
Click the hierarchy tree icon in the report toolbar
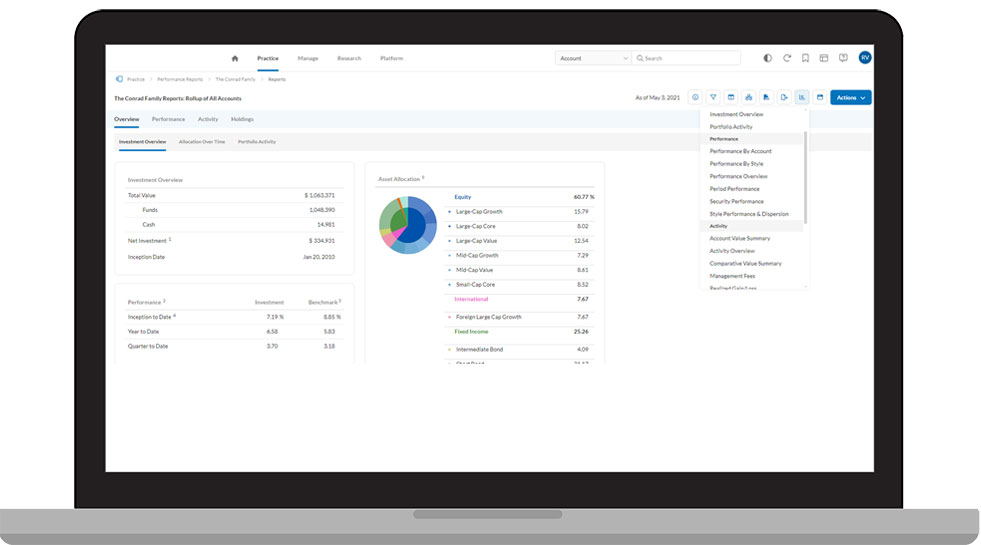click(748, 98)
